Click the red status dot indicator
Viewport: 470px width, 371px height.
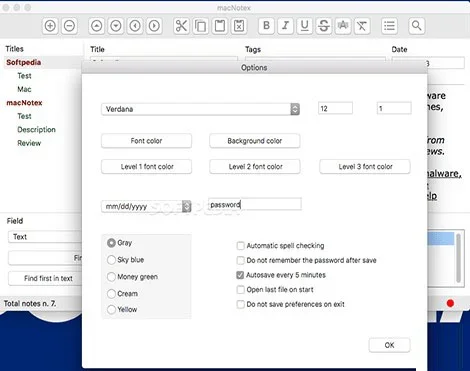(450, 303)
